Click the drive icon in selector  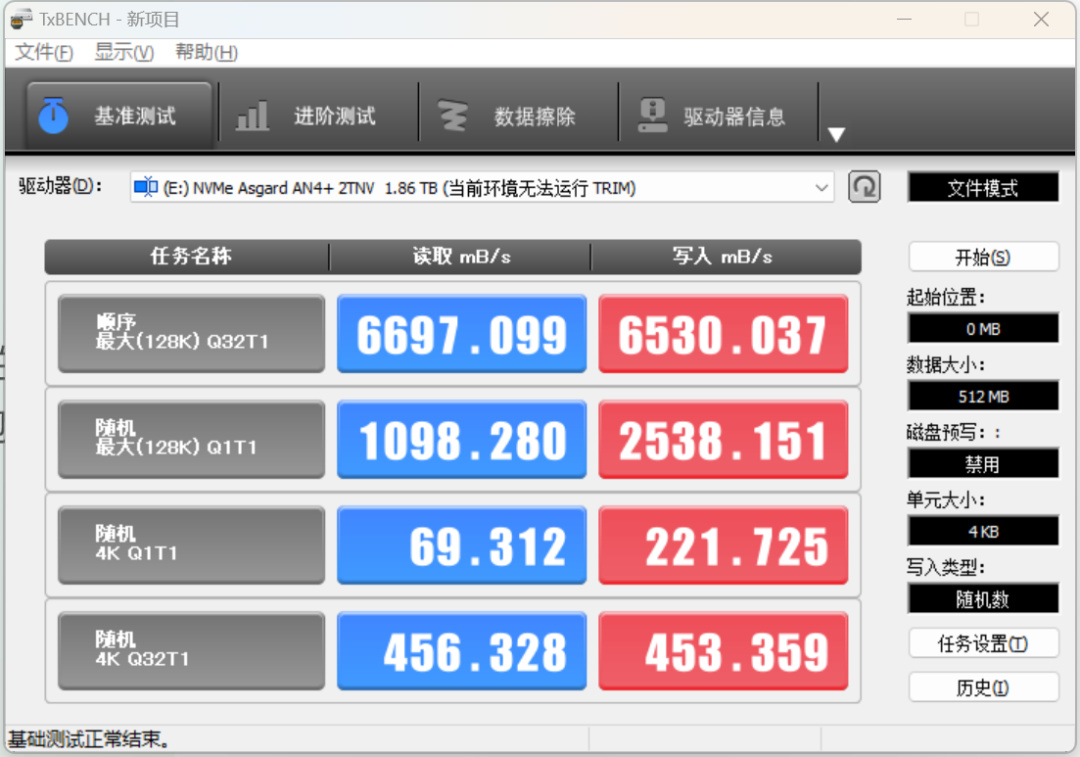(145, 187)
